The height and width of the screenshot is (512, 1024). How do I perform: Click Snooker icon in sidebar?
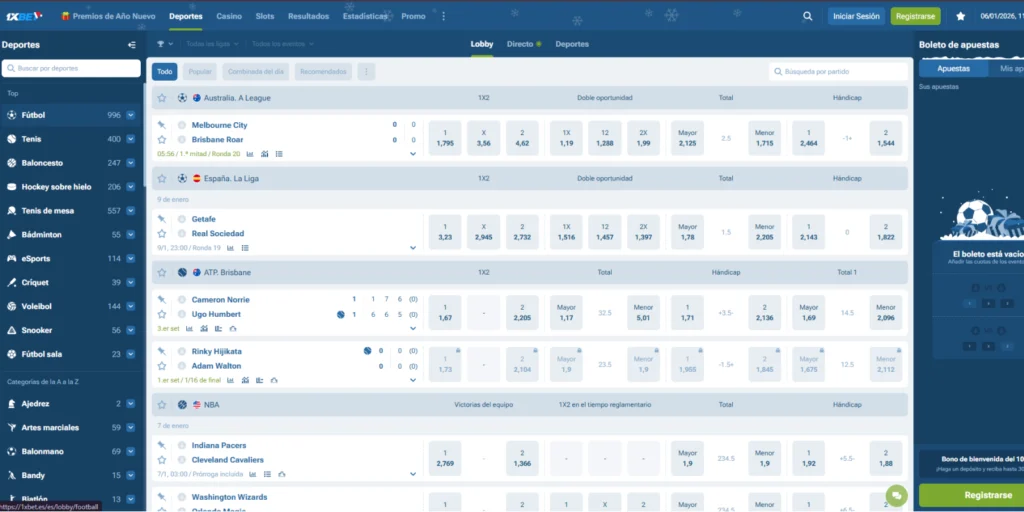pyautogui.click(x=12, y=330)
